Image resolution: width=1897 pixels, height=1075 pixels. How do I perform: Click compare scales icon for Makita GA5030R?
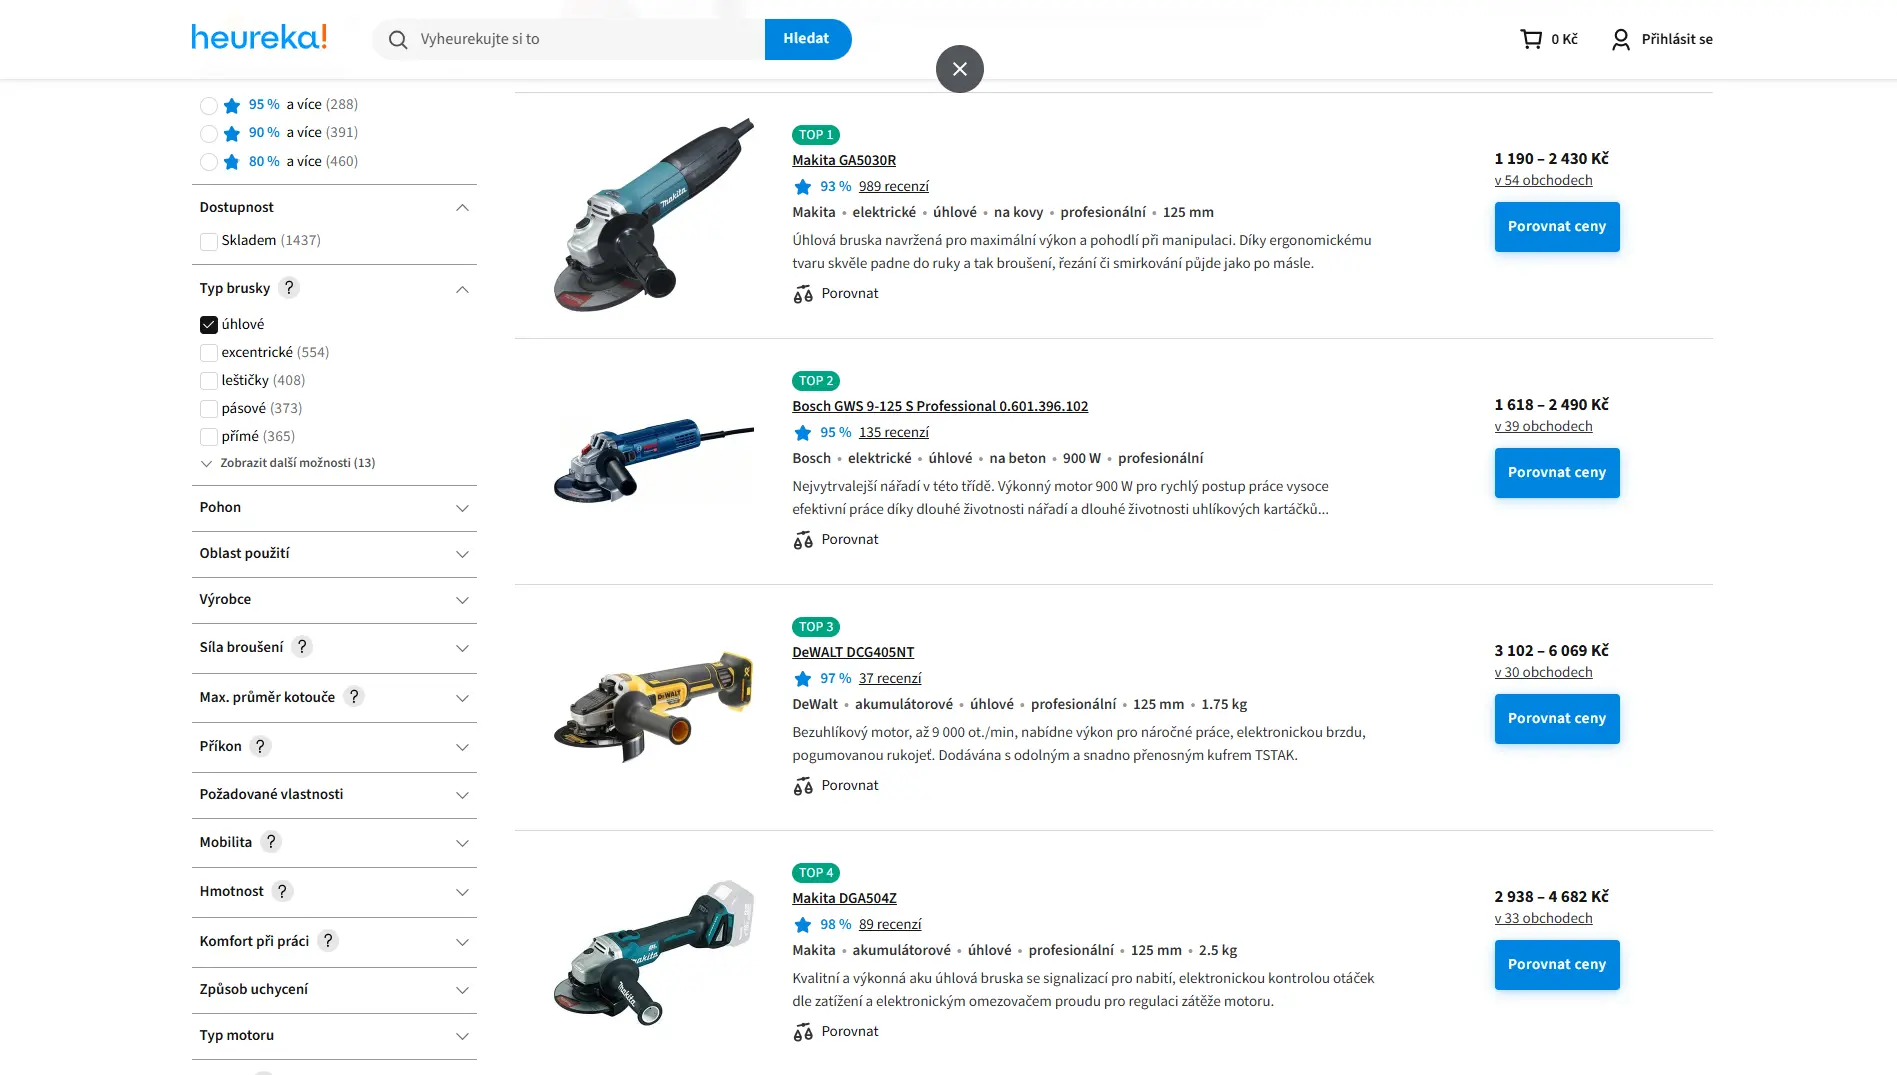click(803, 294)
